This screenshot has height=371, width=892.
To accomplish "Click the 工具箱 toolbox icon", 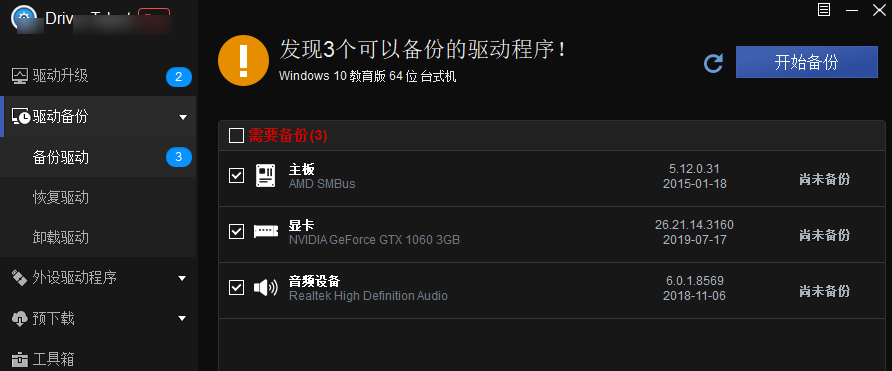I will pos(19,360).
